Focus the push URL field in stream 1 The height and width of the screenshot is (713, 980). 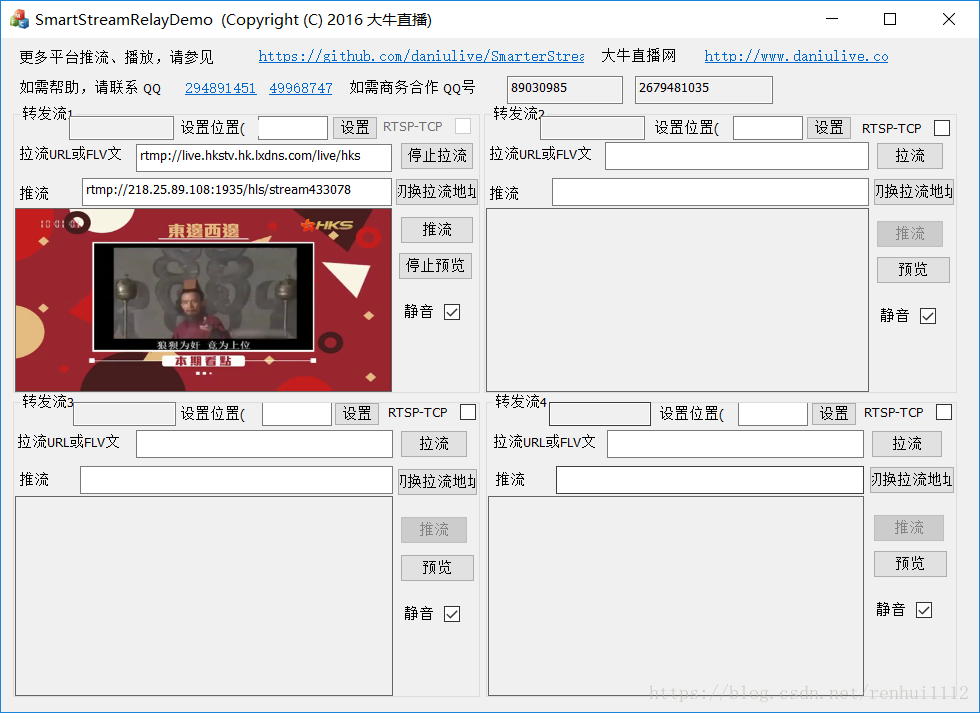pos(236,191)
